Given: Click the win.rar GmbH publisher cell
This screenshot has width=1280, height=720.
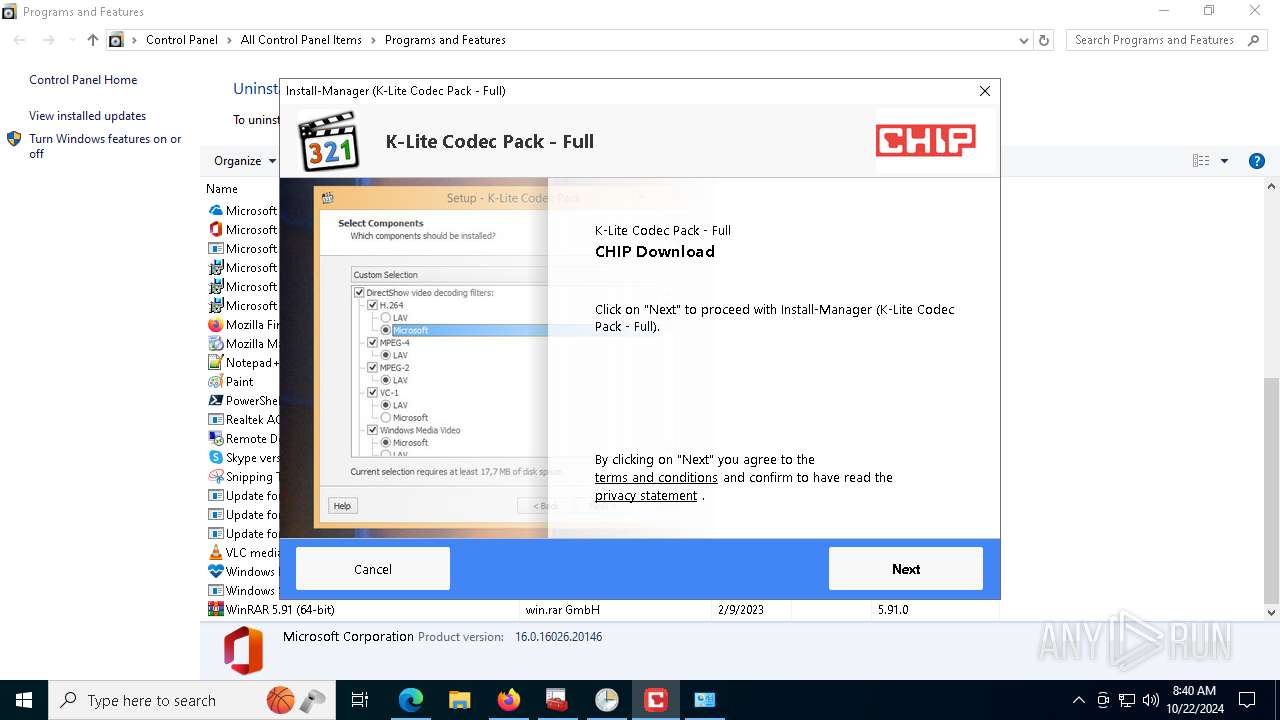Looking at the screenshot, I should (x=563, y=610).
